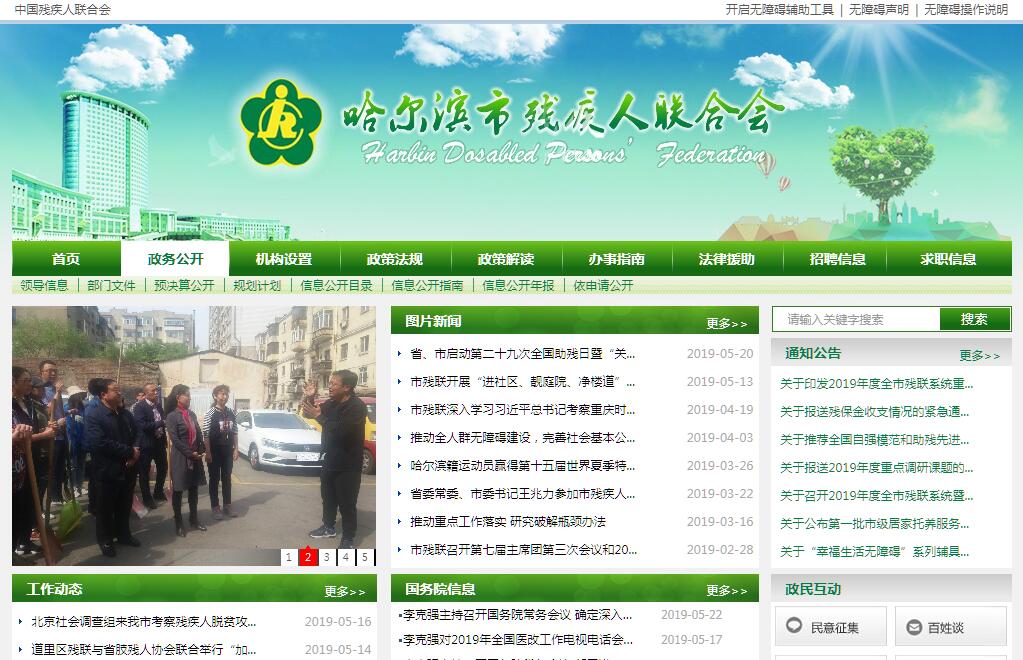Click into the keyword search input field
Image resolution: width=1023 pixels, height=660 pixels.
[856, 319]
